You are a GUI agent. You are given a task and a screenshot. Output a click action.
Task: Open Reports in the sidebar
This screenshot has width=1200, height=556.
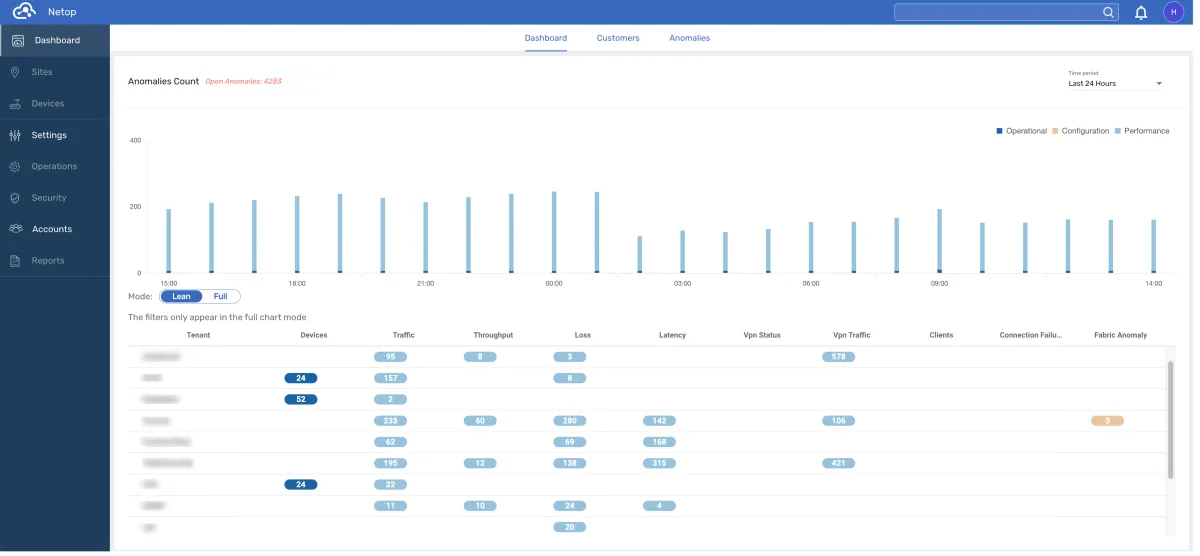coord(47,261)
